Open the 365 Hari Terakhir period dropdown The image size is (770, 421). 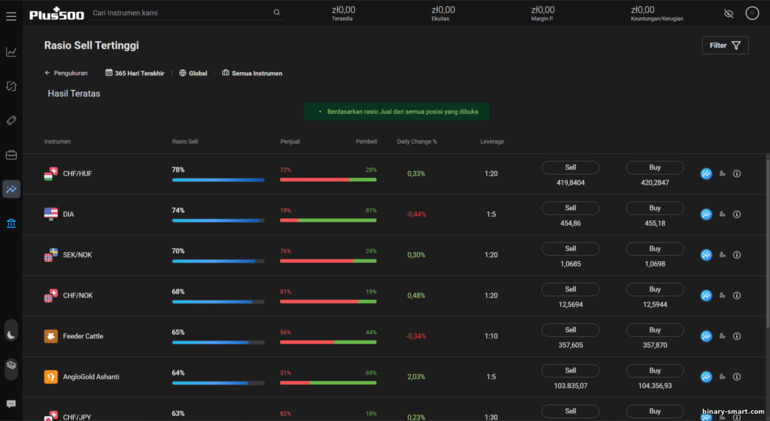click(134, 73)
